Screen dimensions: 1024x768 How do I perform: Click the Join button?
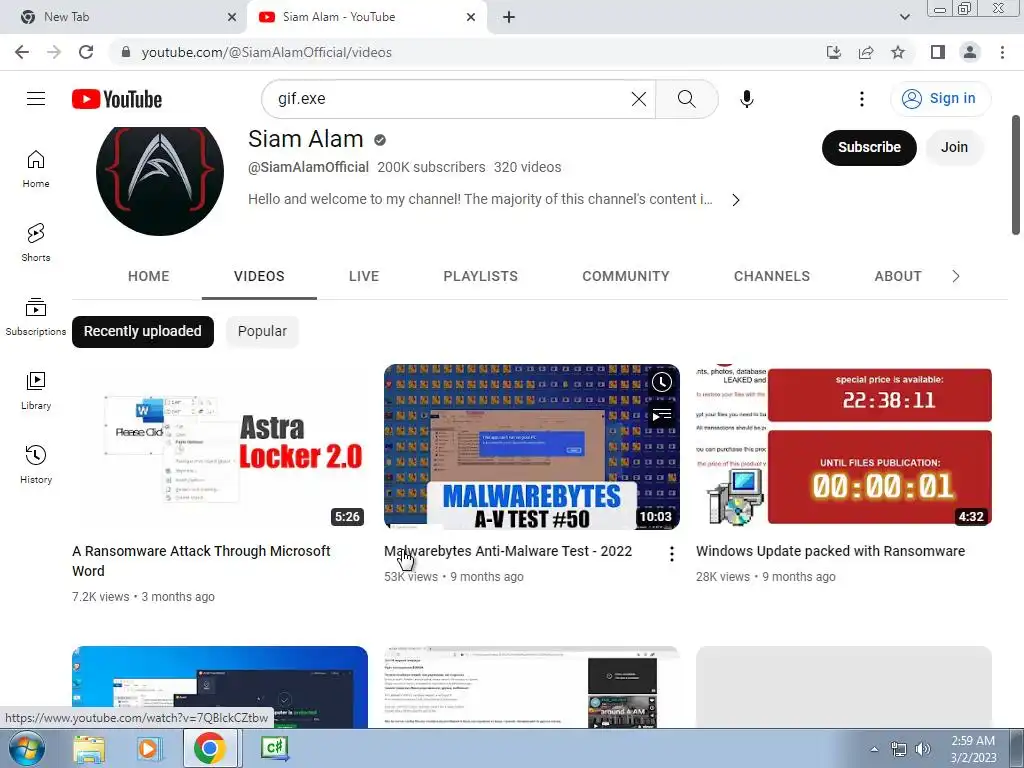coord(954,148)
